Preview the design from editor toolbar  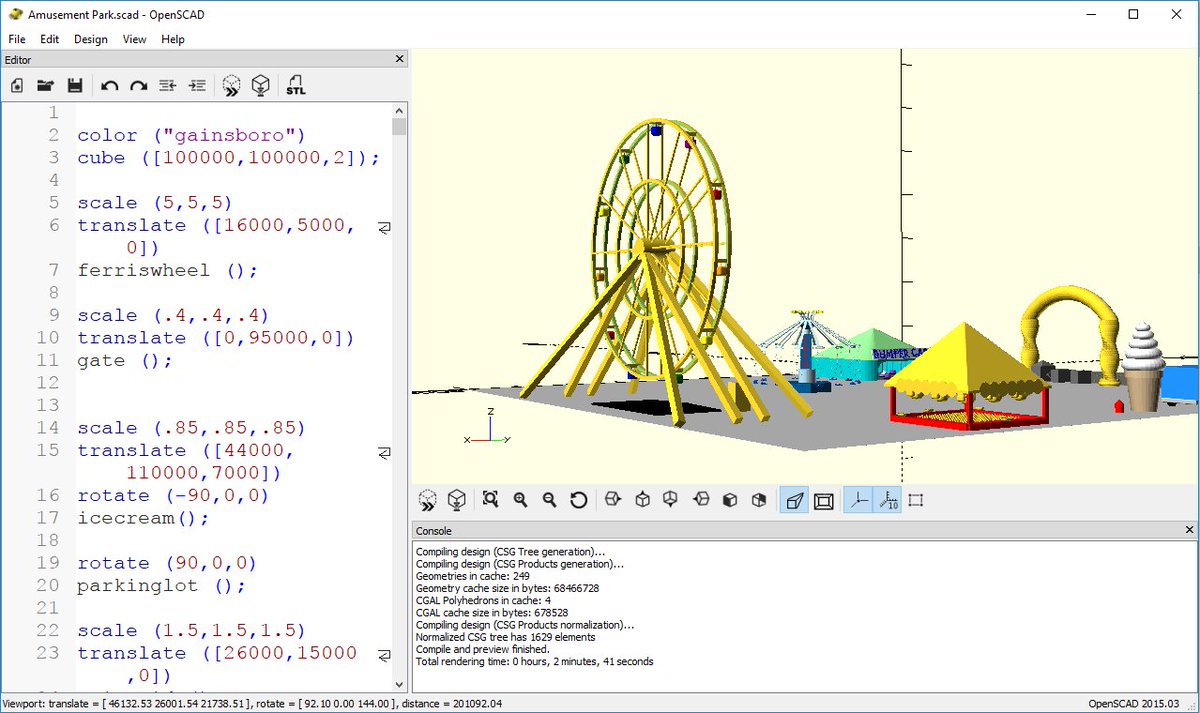(231, 86)
